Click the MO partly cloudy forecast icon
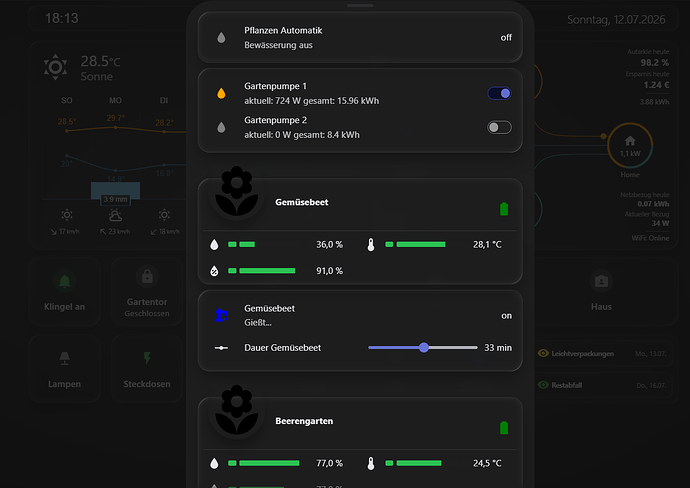The width and height of the screenshot is (690, 488). click(x=115, y=215)
